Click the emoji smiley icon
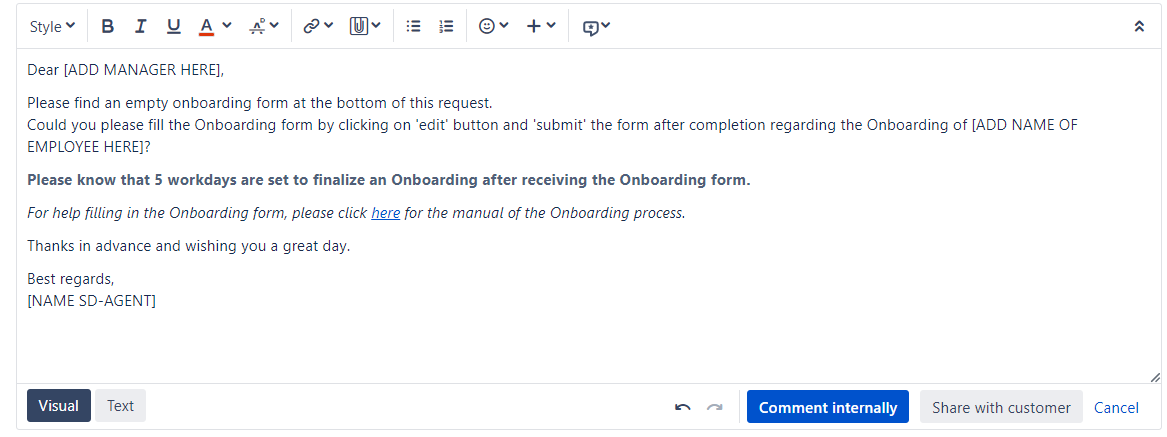This screenshot has width=1167, height=437. click(x=487, y=26)
